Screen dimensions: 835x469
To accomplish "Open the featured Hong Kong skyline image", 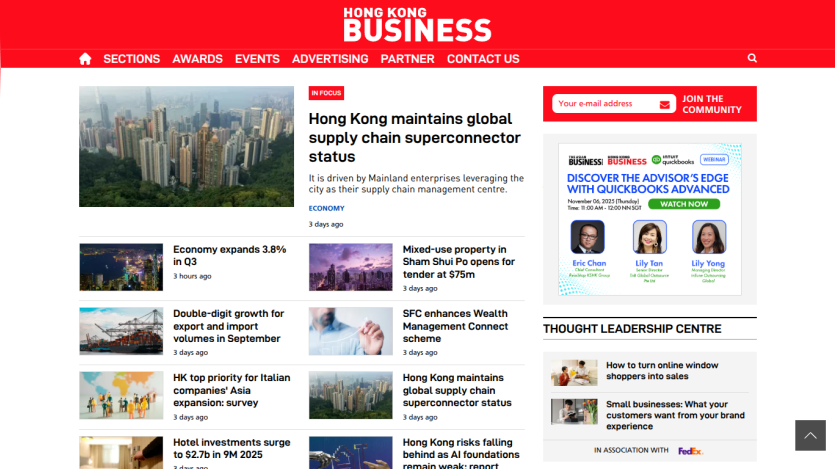I will point(186,146).
